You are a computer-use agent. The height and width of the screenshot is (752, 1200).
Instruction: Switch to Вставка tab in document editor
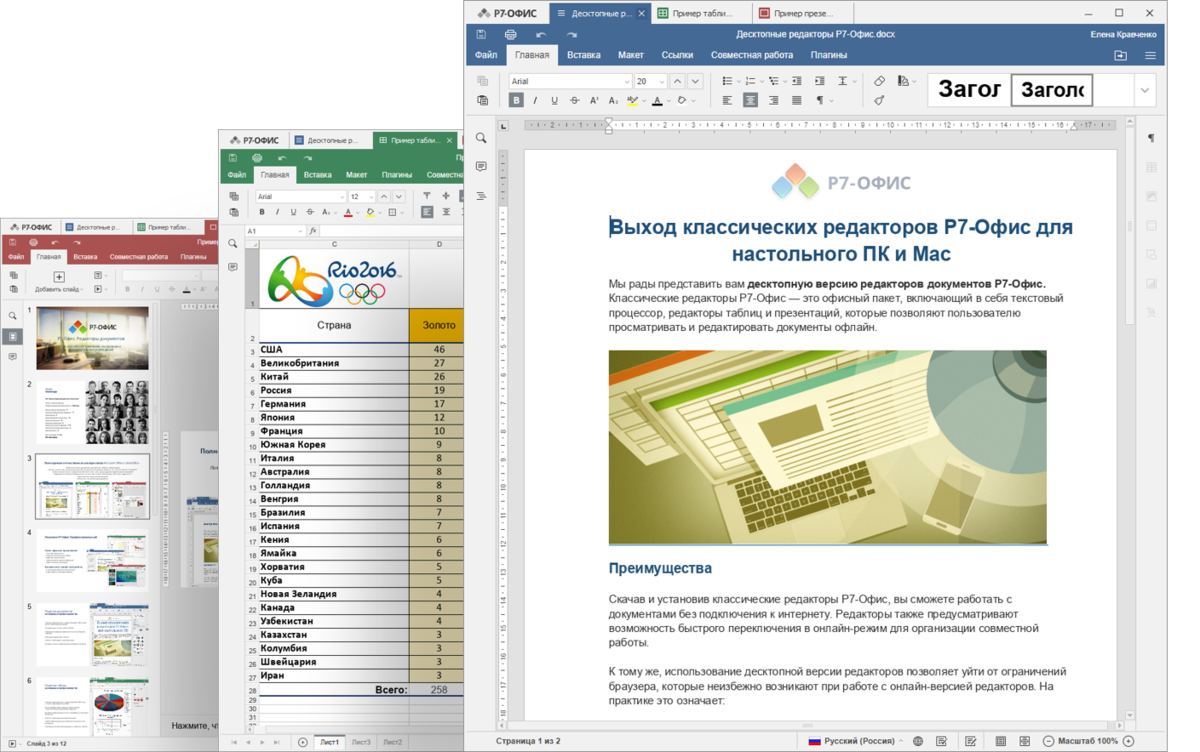584,55
